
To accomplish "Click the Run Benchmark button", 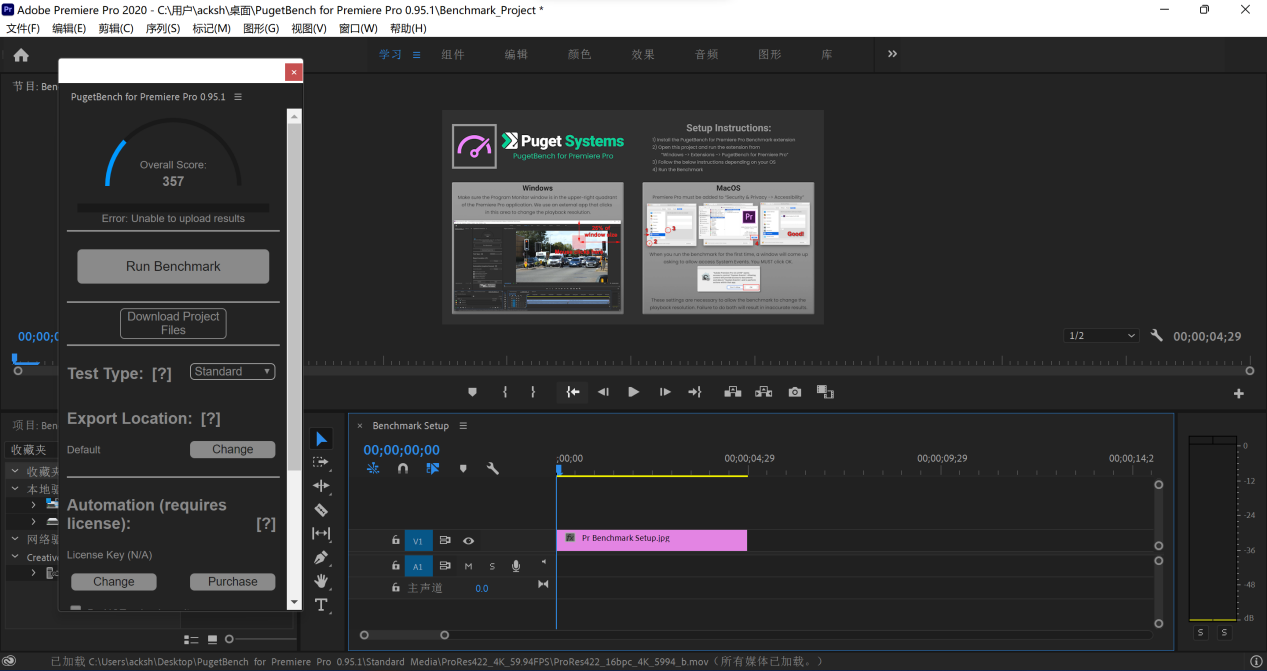I will point(173,266).
